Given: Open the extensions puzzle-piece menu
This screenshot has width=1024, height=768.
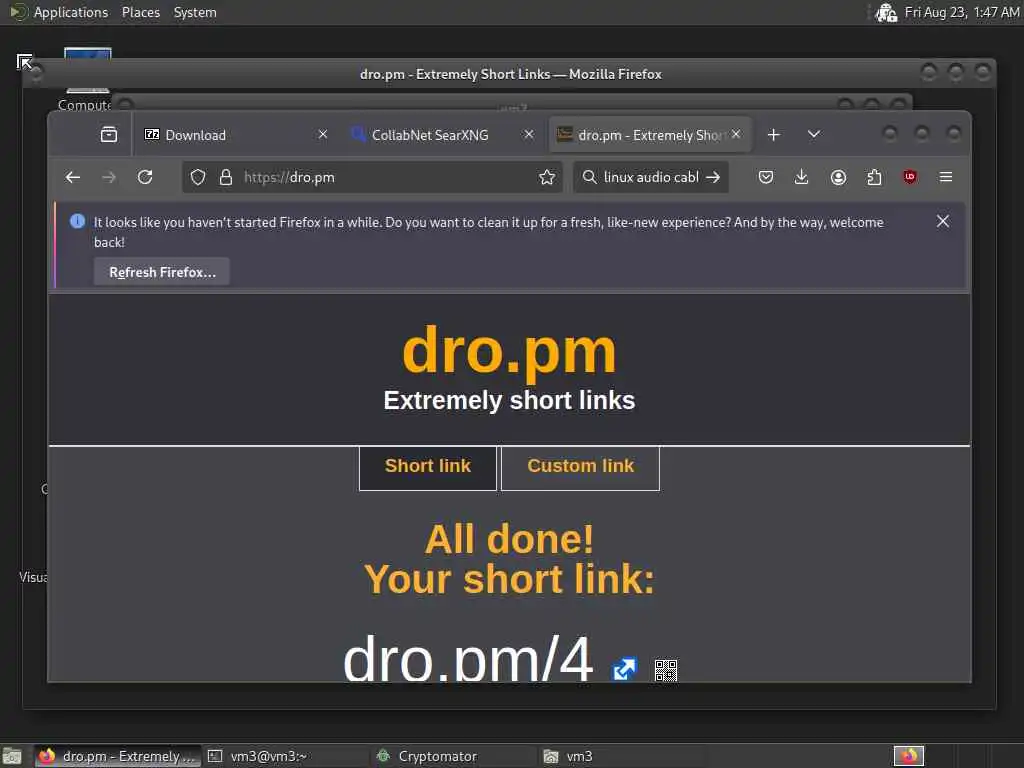Looking at the screenshot, I should point(874,177).
